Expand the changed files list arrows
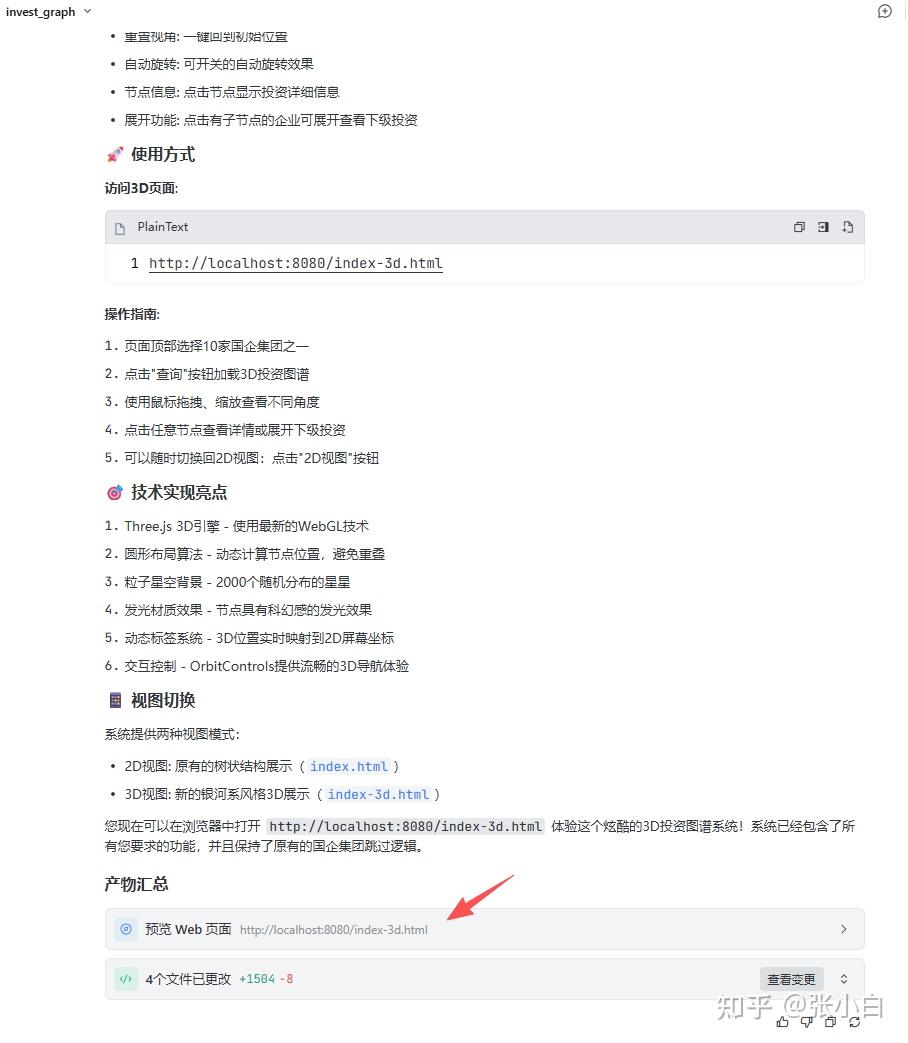The width and height of the screenshot is (908, 1043). tap(843, 979)
